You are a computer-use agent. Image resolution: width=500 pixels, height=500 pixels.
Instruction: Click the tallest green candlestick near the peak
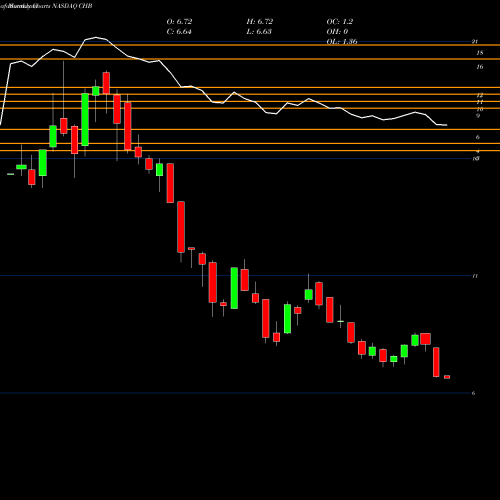click(85, 120)
